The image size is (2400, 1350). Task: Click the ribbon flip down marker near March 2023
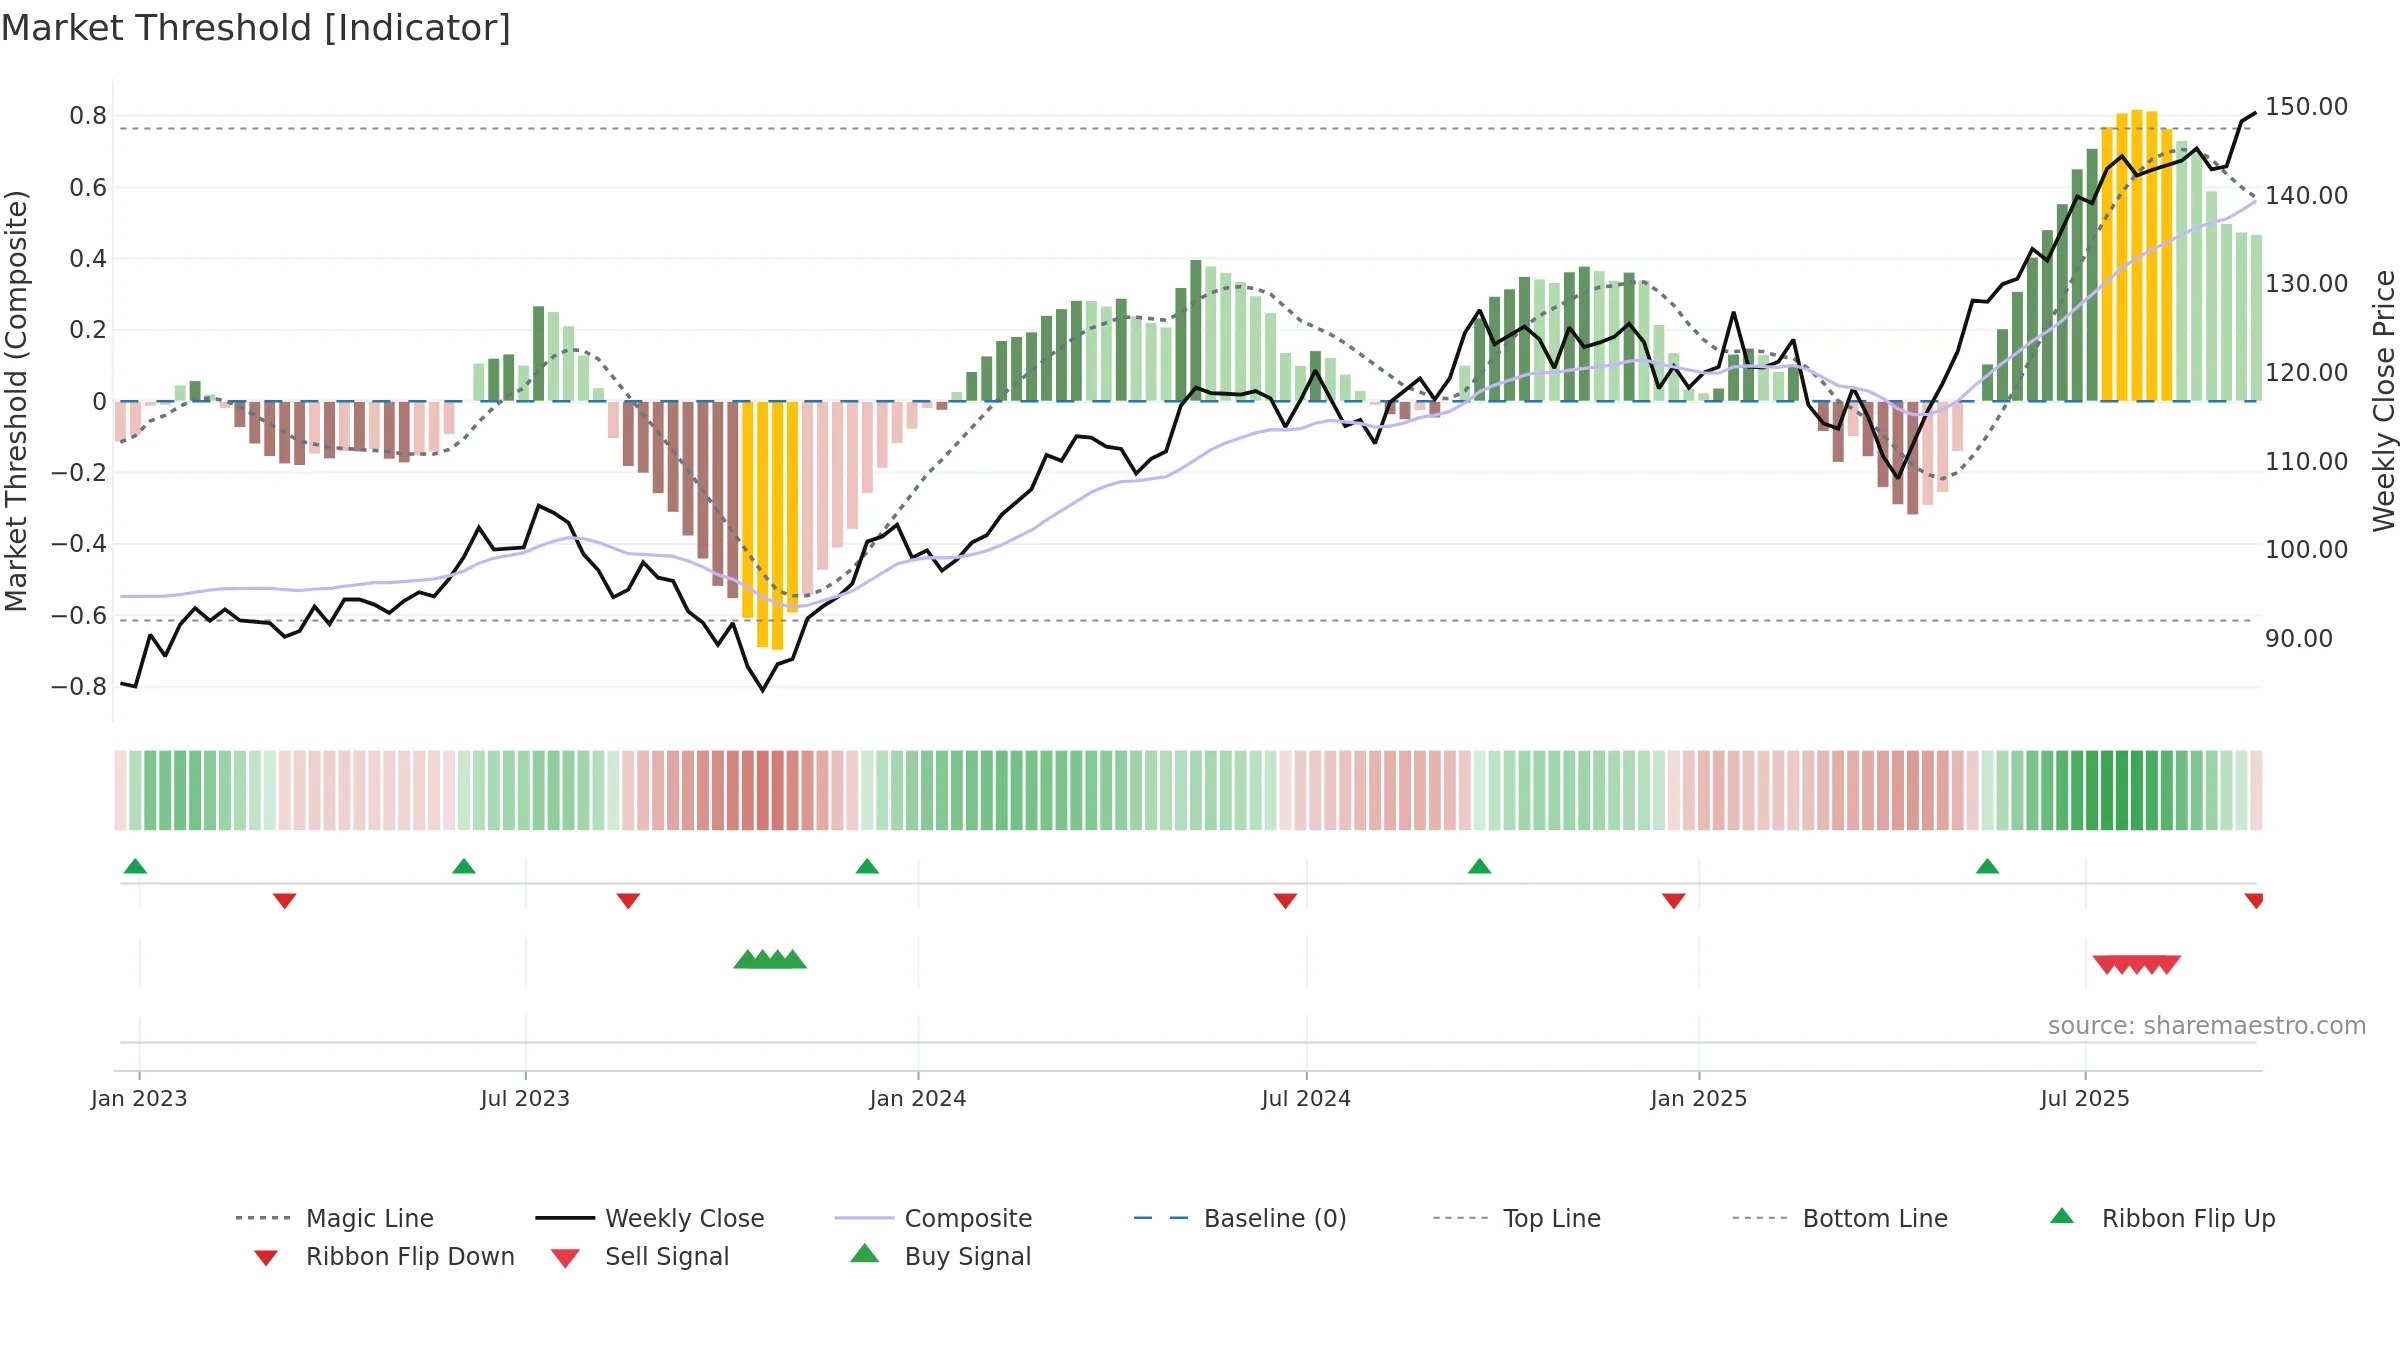tap(285, 901)
